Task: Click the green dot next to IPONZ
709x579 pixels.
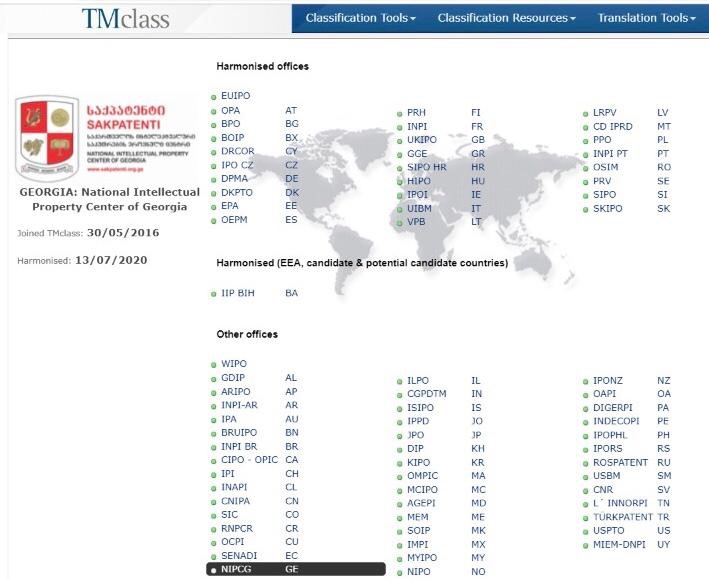Action: pyautogui.click(x=585, y=381)
